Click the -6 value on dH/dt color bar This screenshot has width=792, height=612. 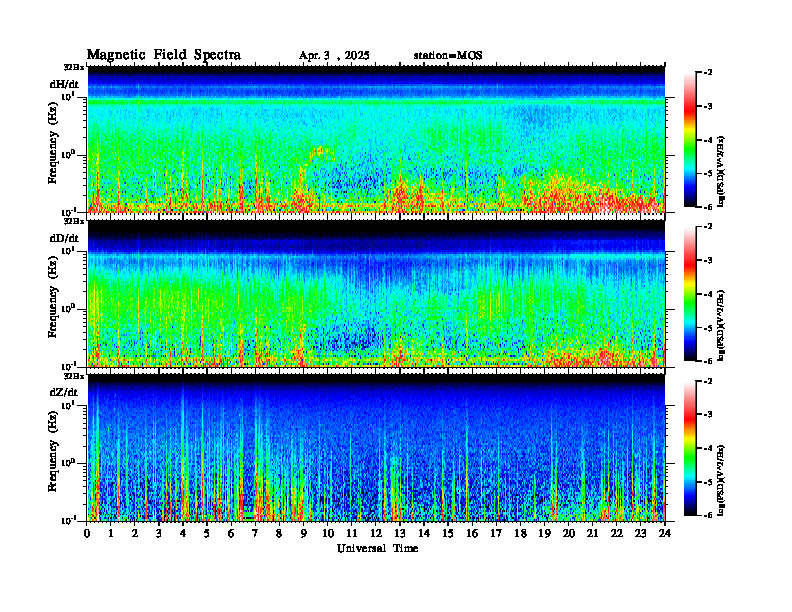point(708,207)
